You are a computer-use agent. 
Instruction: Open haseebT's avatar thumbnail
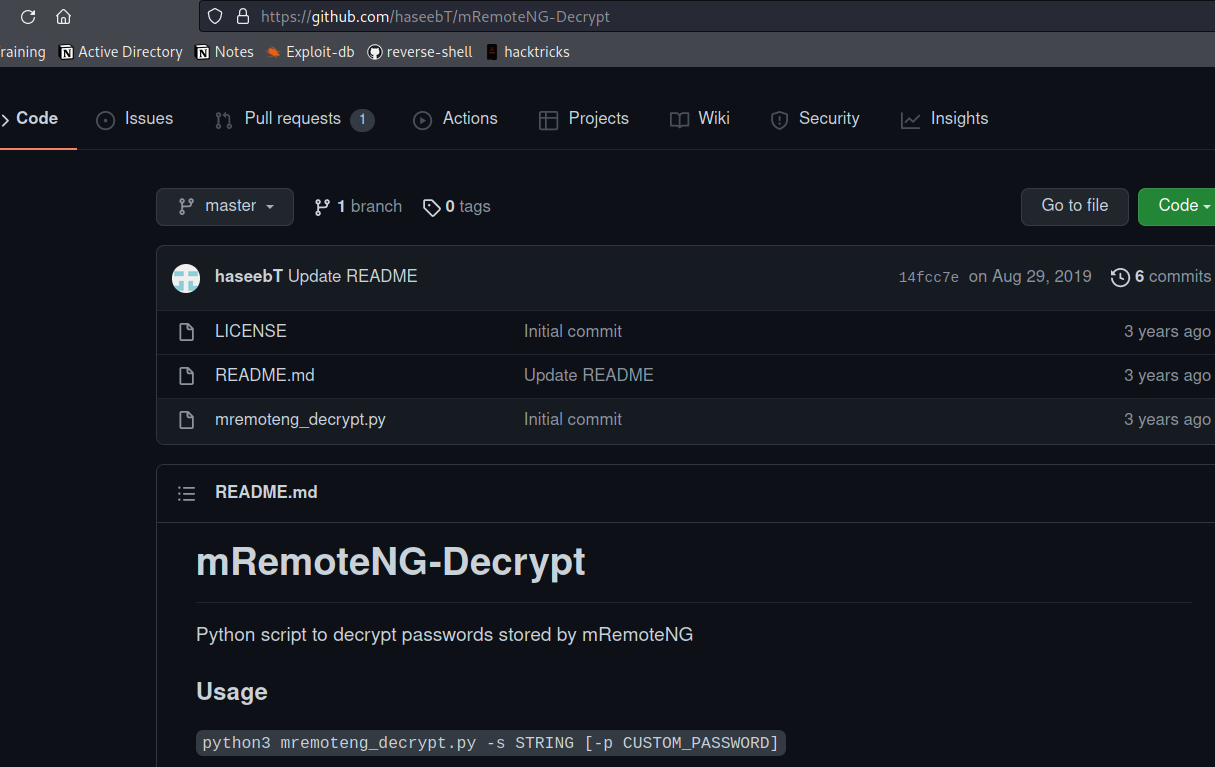click(x=186, y=278)
